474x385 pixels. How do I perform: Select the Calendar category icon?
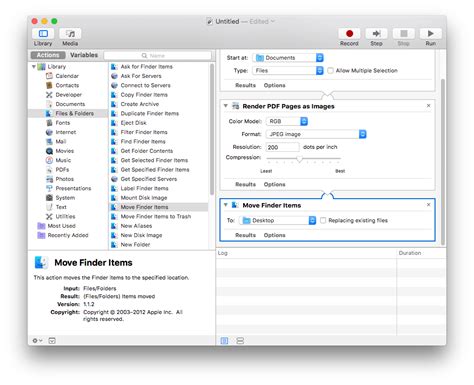coord(49,76)
